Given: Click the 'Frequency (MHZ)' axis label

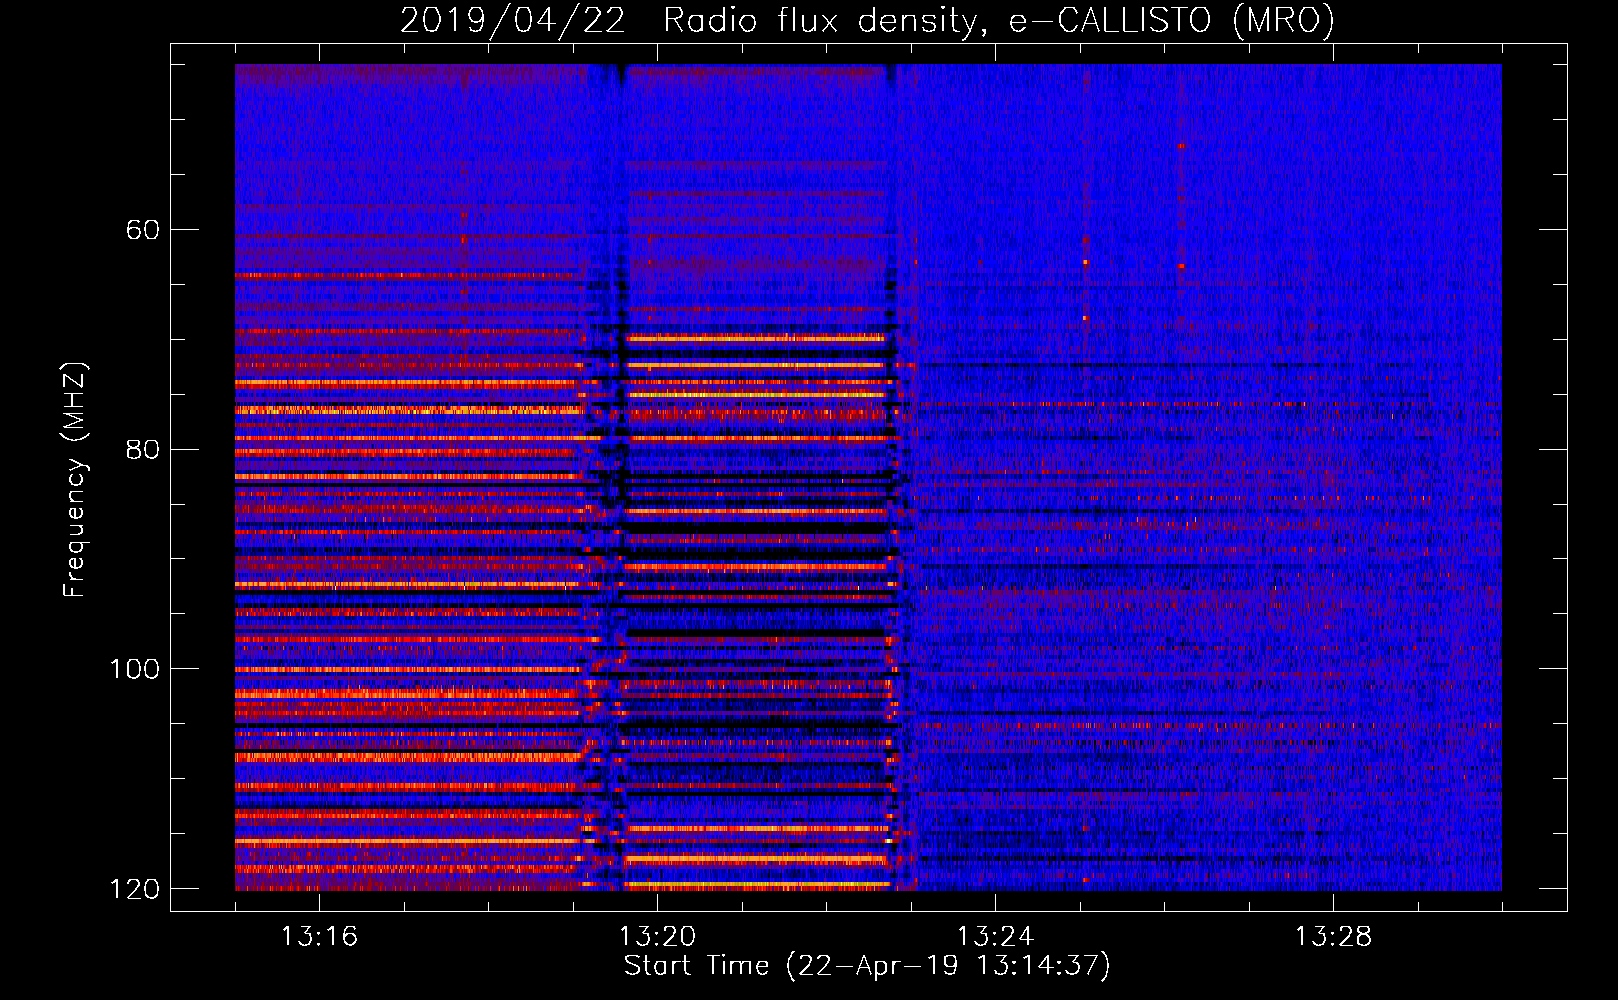Looking at the screenshot, I should click(75, 480).
